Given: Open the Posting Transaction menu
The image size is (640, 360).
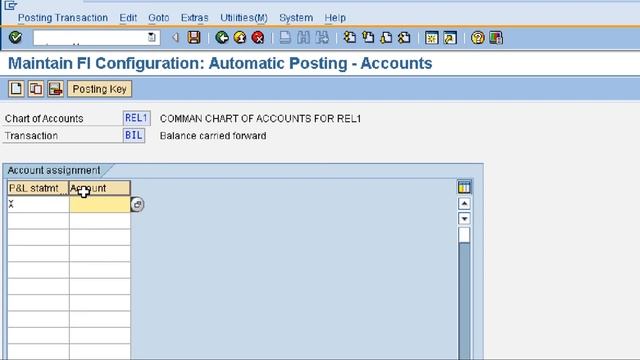Looking at the screenshot, I should 63,18.
